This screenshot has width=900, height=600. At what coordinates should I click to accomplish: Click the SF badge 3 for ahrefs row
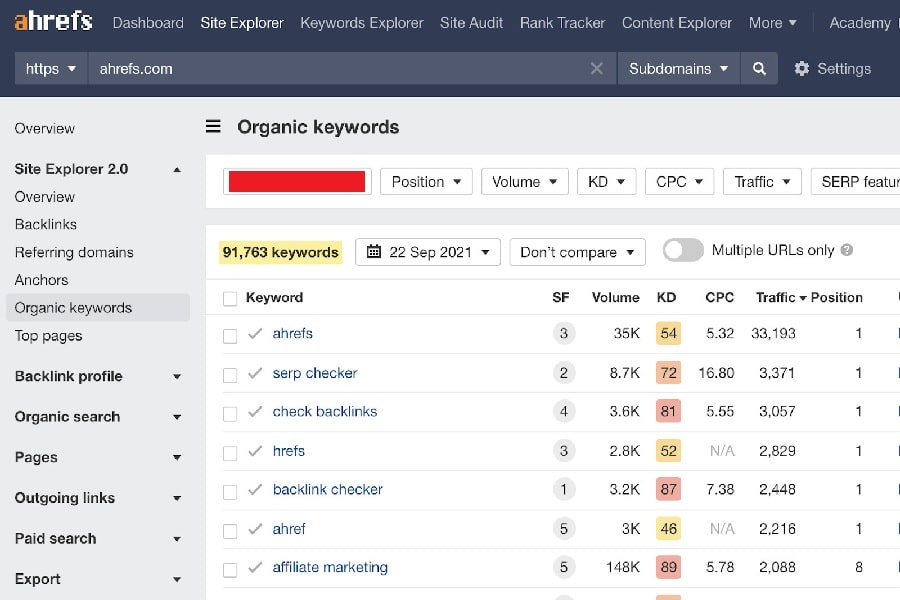click(x=564, y=334)
